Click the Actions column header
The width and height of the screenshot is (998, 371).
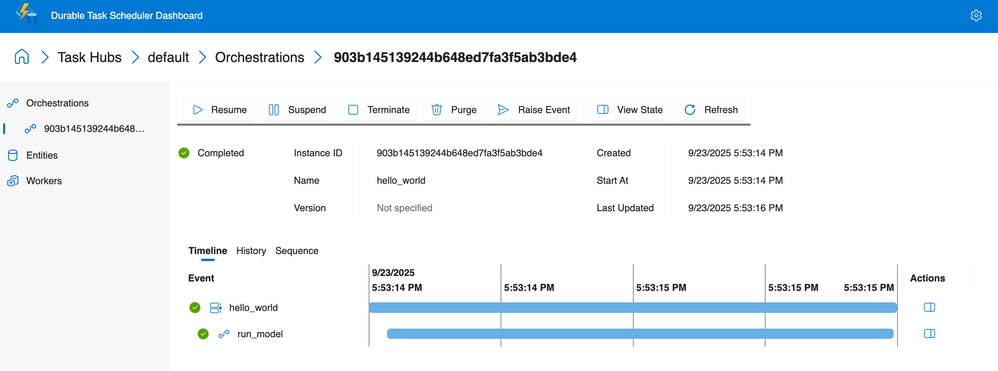[927, 278]
